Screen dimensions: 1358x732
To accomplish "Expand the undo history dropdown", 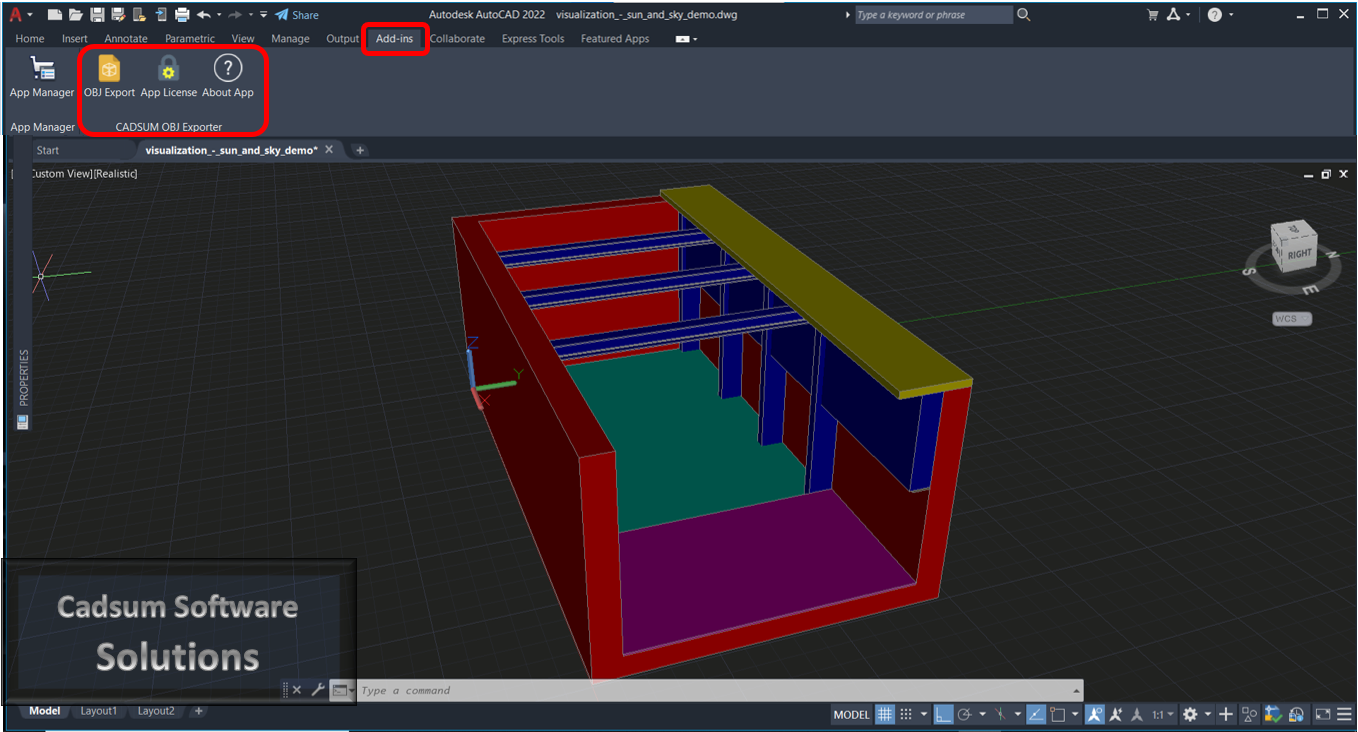I will 217,15.
